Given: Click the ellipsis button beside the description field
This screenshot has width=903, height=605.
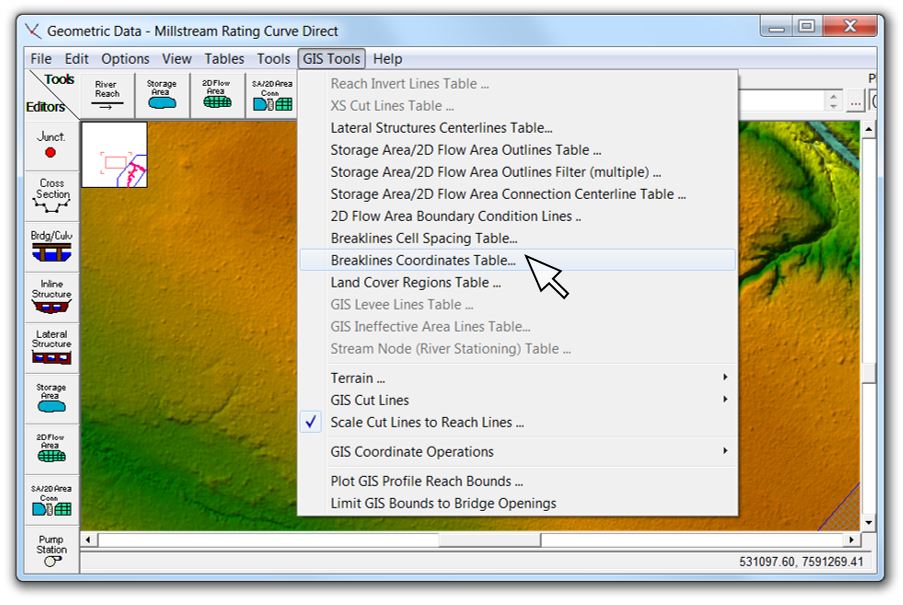Looking at the screenshot, I should (856, 102).
